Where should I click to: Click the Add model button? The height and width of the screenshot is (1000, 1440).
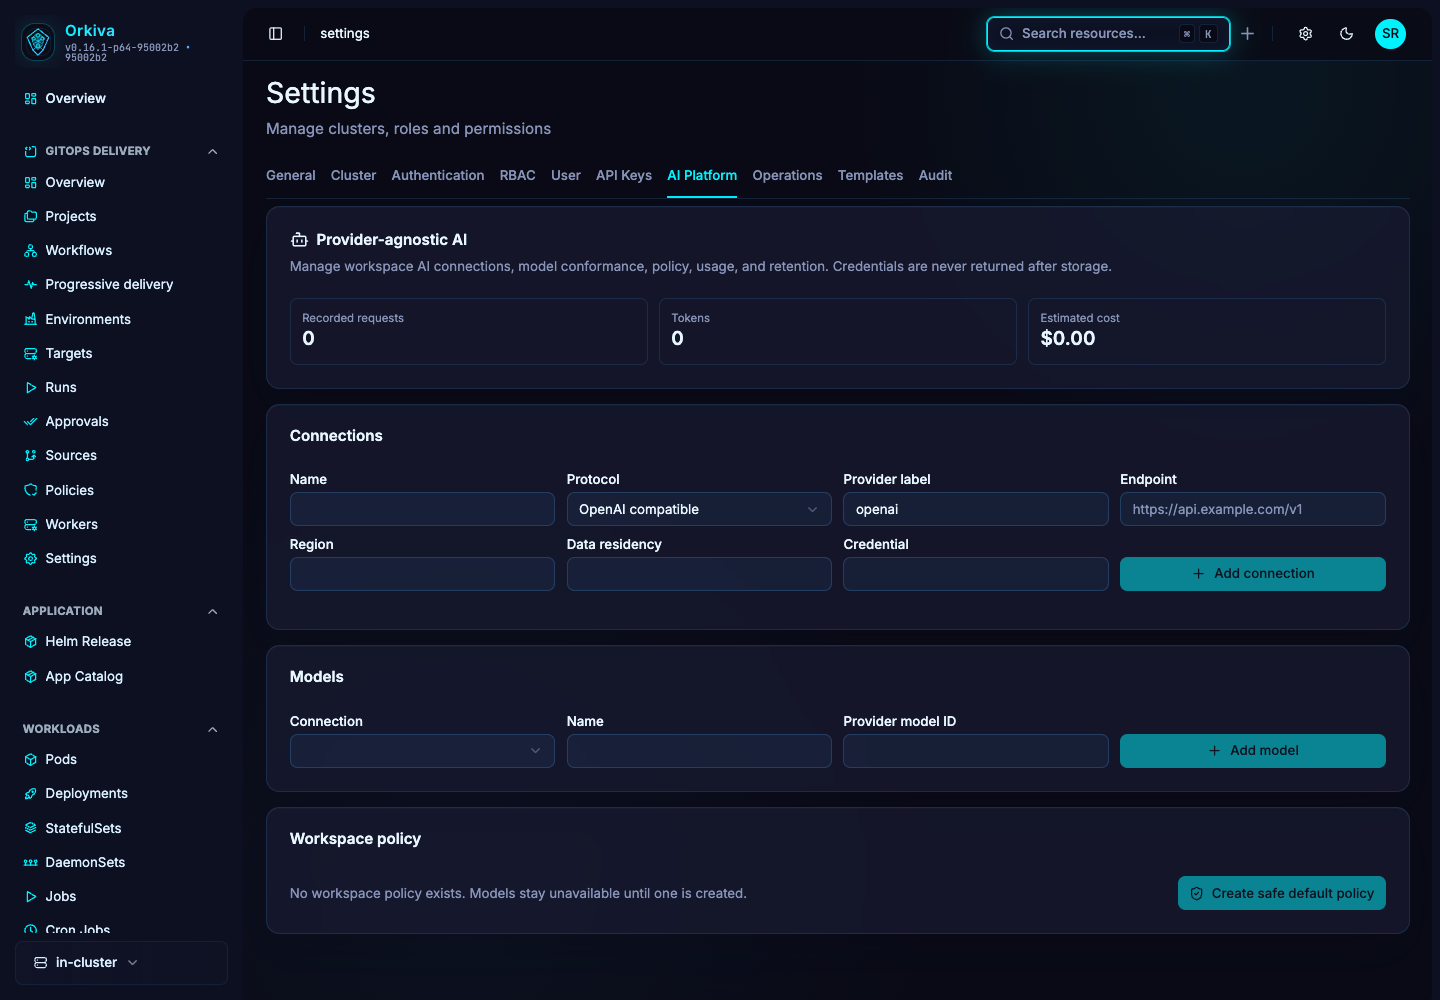(1253, 751)
